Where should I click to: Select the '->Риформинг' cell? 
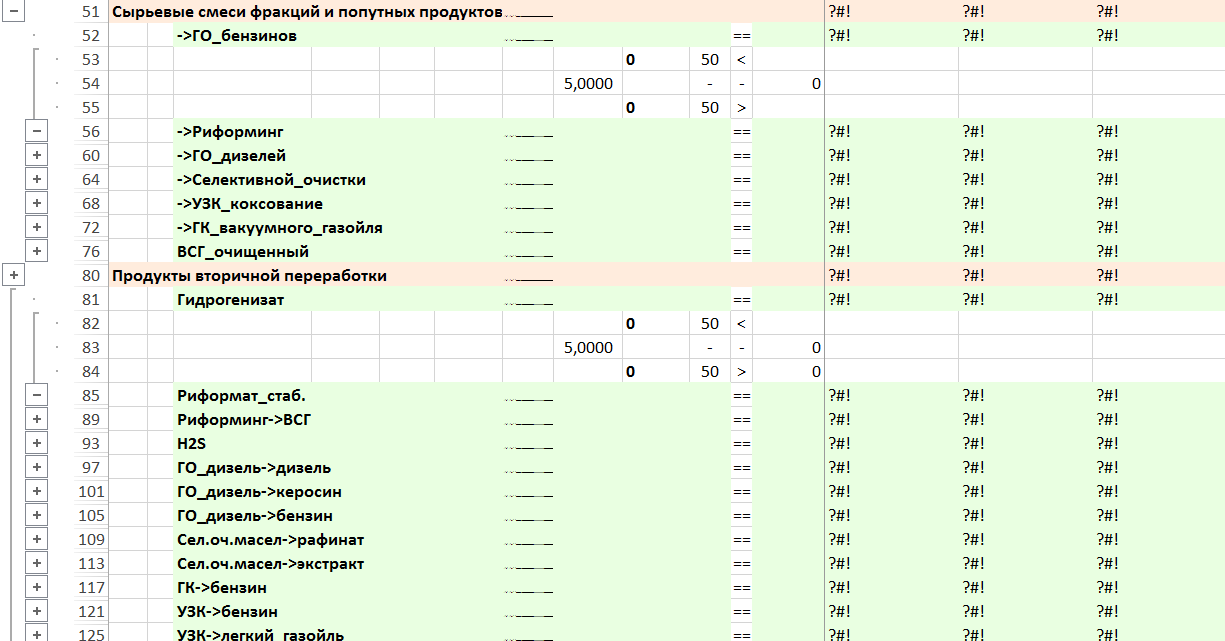[230, 132]
